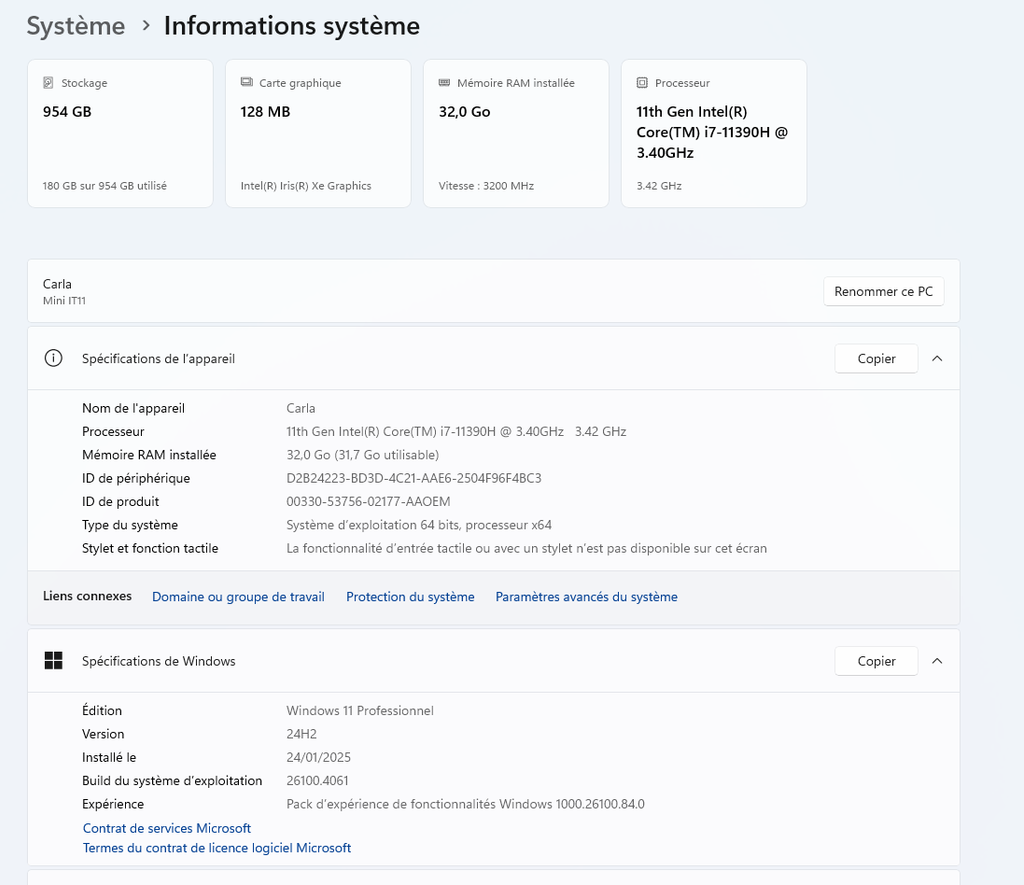Click the 3.42 GHz text in Processeur card
1024x885 pixels.
(659, 185)
